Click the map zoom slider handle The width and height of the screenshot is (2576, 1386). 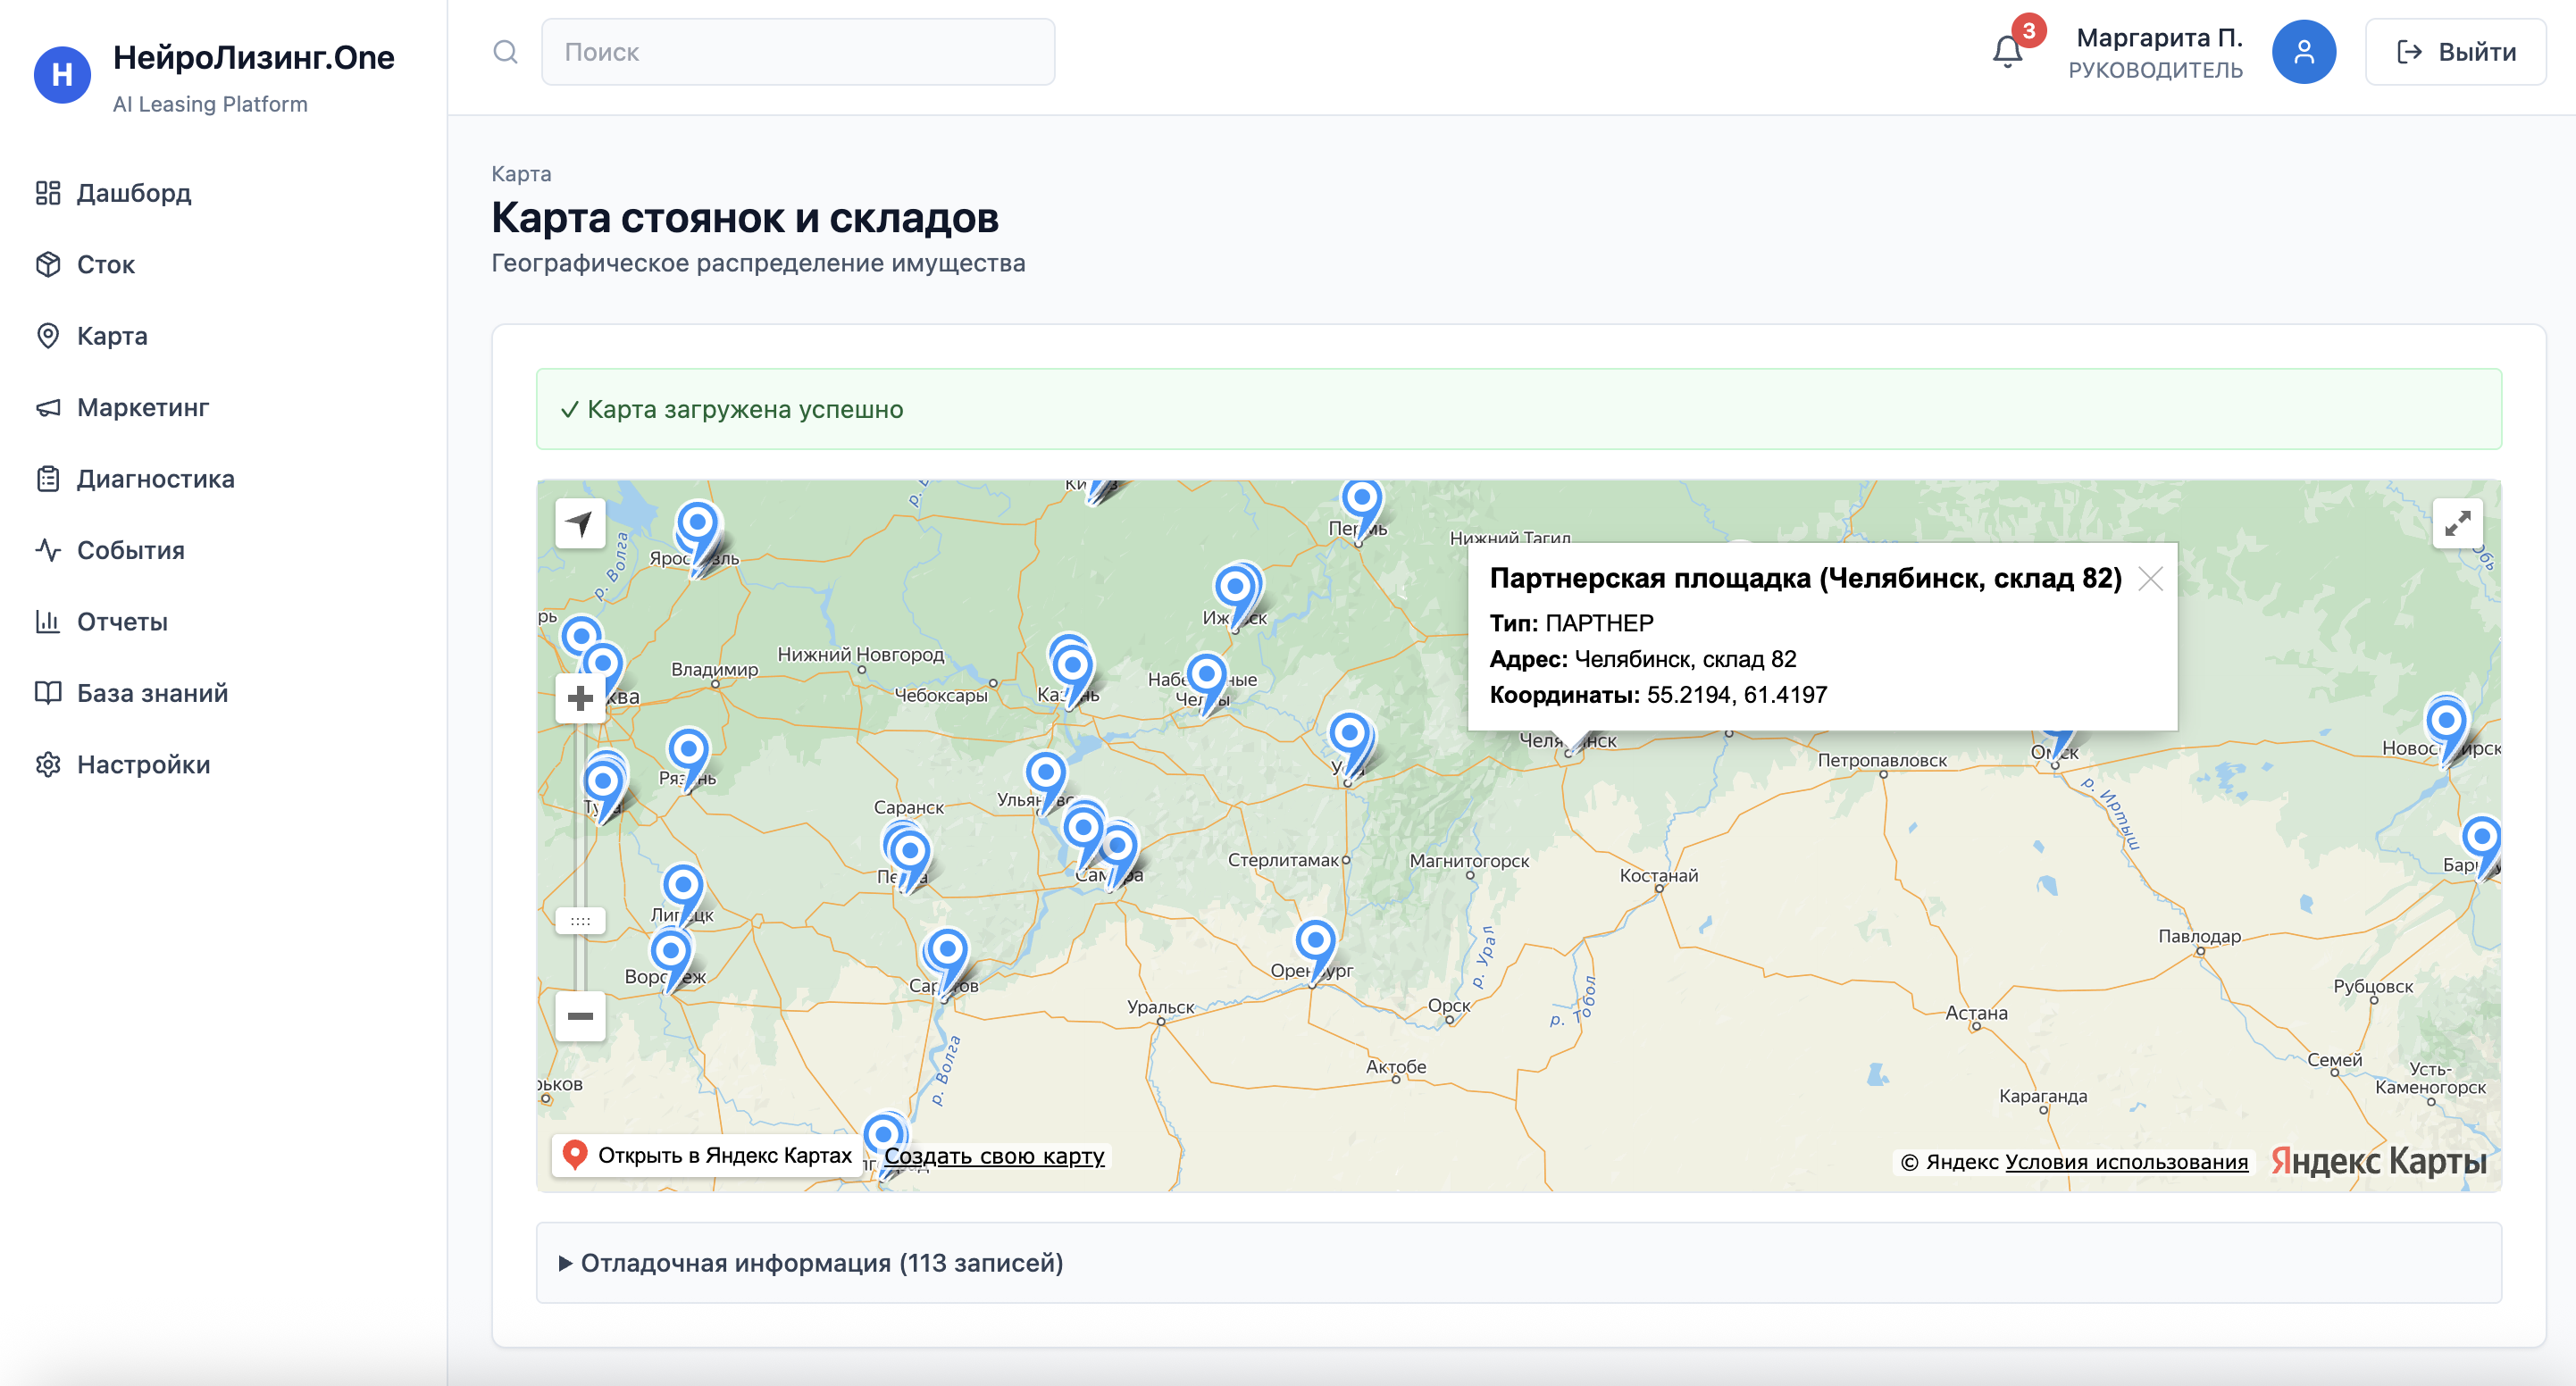580,920
